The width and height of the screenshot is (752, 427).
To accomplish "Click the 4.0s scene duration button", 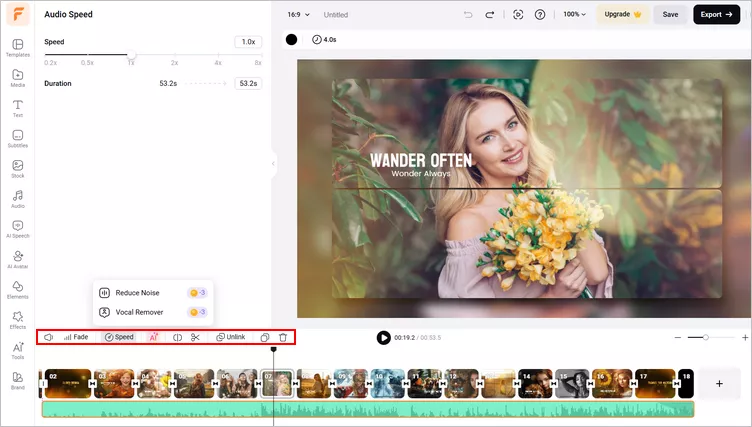I will pyautogui.click(x=324, y=39).
